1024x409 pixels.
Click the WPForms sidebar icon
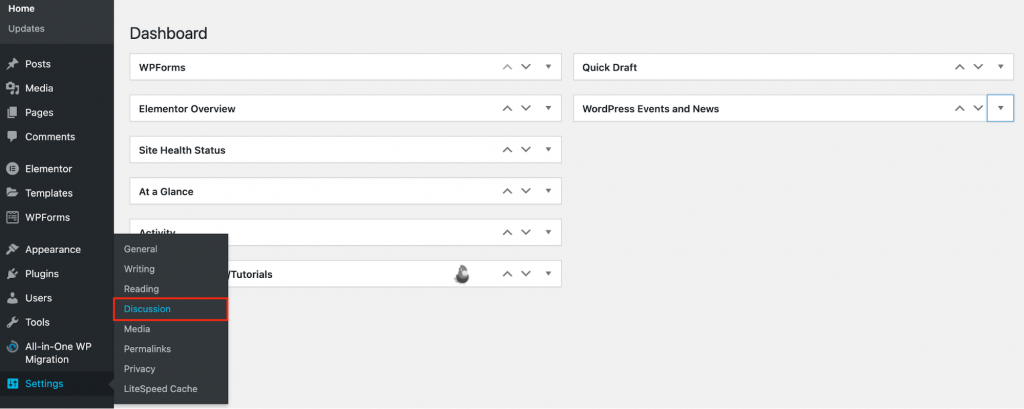pyautogui.click(x=12, y=217)
